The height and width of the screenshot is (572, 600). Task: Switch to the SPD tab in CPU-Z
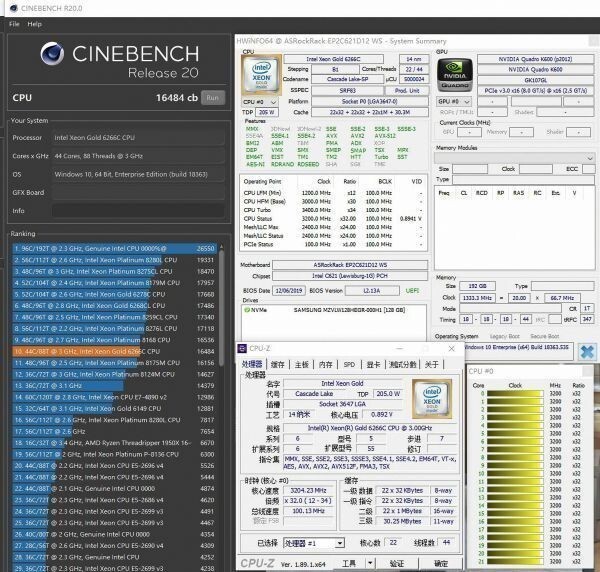(x=349, y=365)
